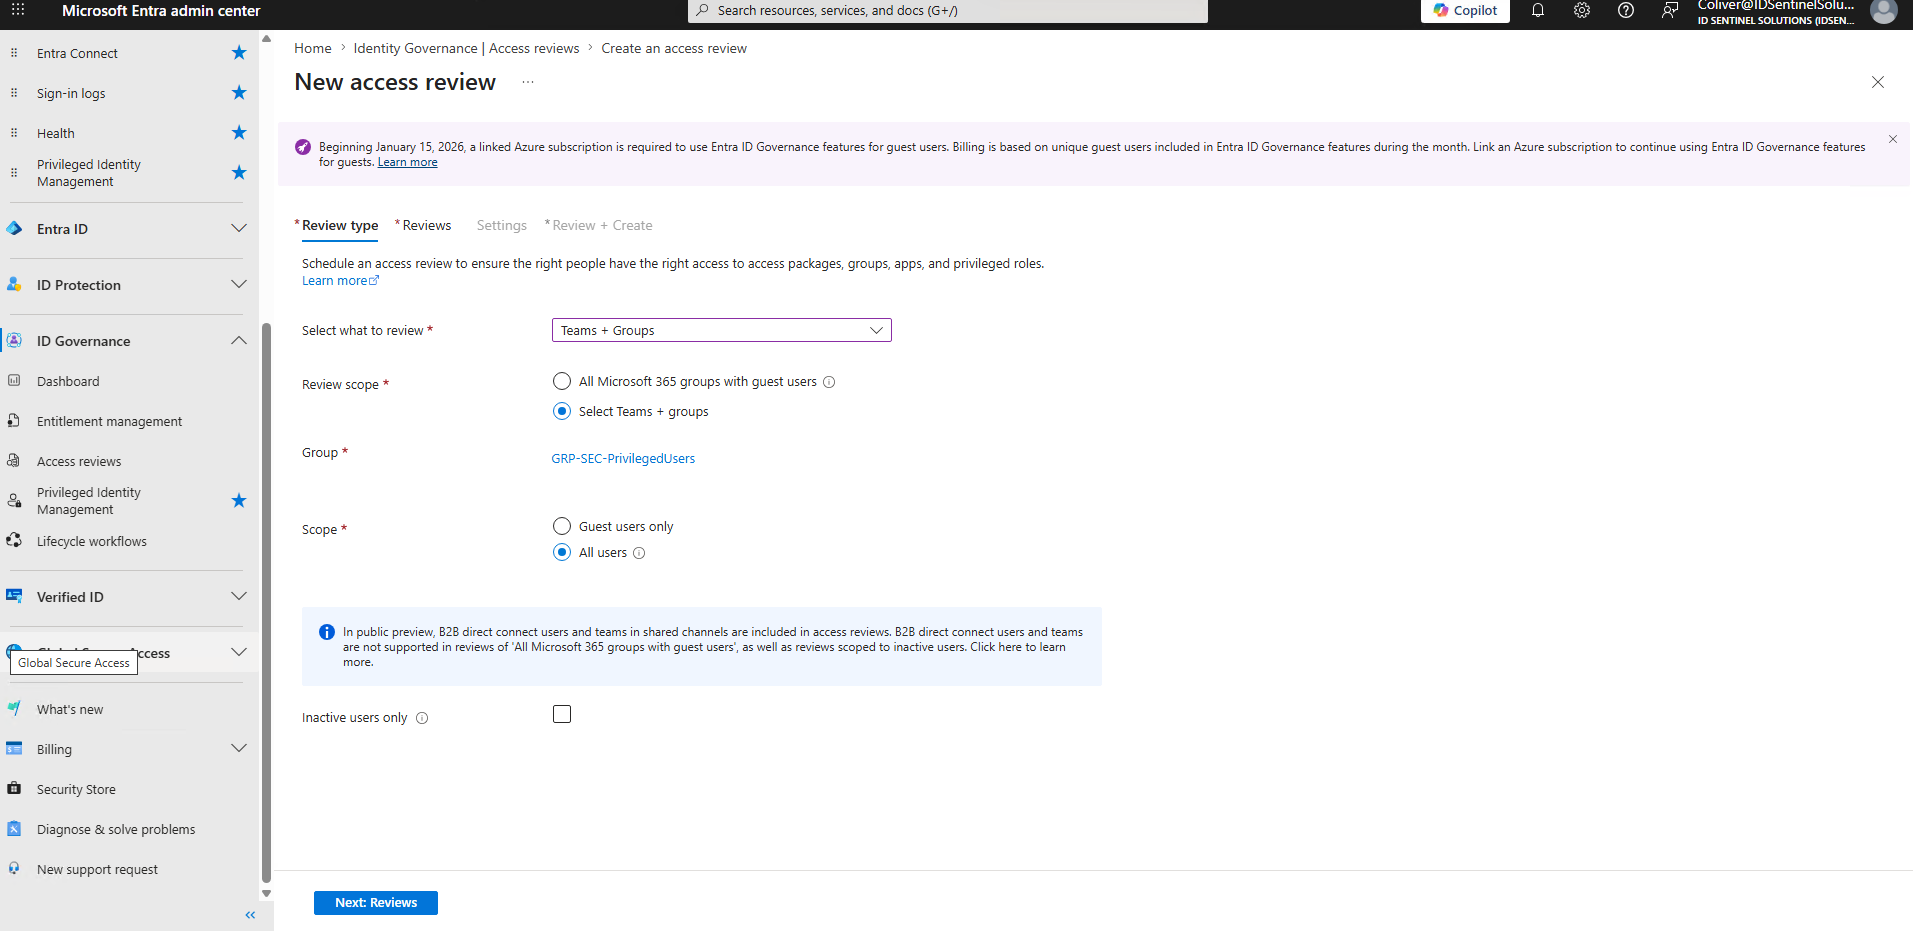The width and height of the screenshot is (1913, 931).
Task: Go to Home breadcrumb
Action: tap(313, 49)
